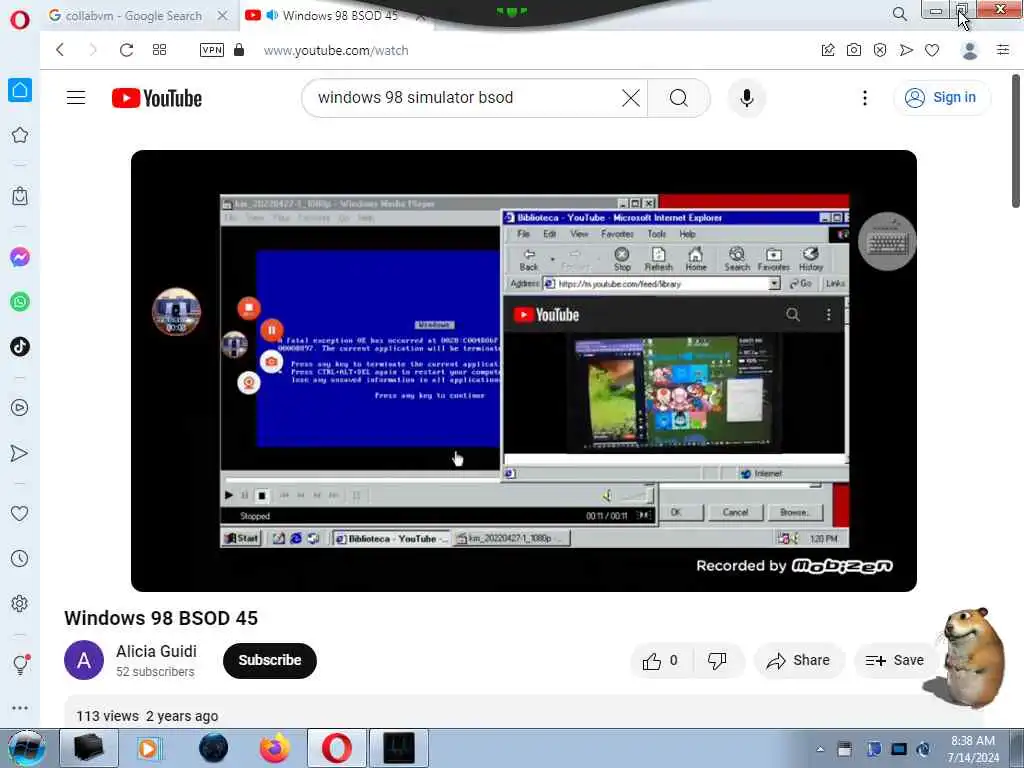Dislike the video

pos(717,661)
